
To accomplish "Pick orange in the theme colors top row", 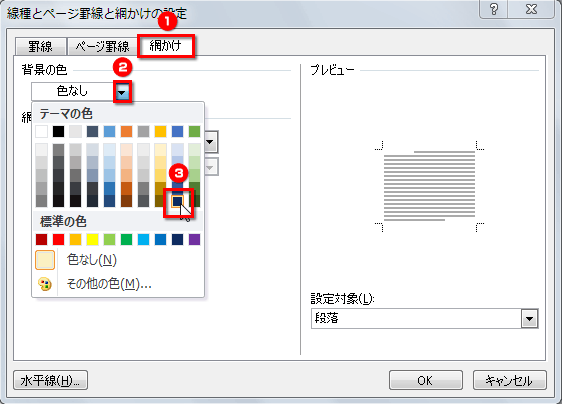I will click(x=126, y=132).
